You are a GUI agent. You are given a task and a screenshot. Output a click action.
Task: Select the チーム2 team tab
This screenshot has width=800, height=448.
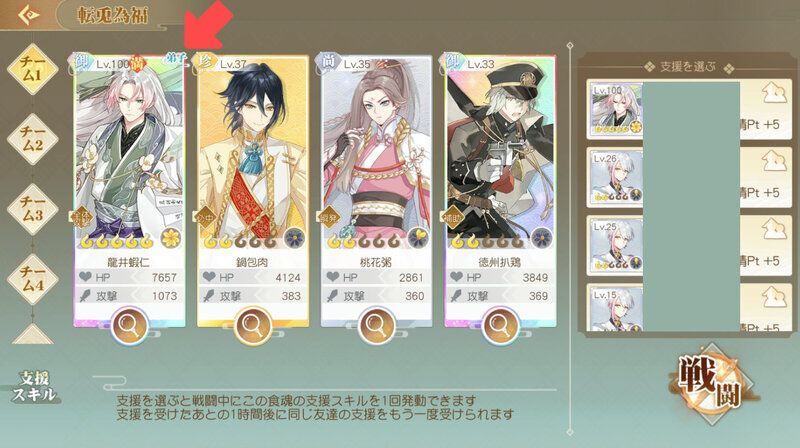tap(32, 139)
